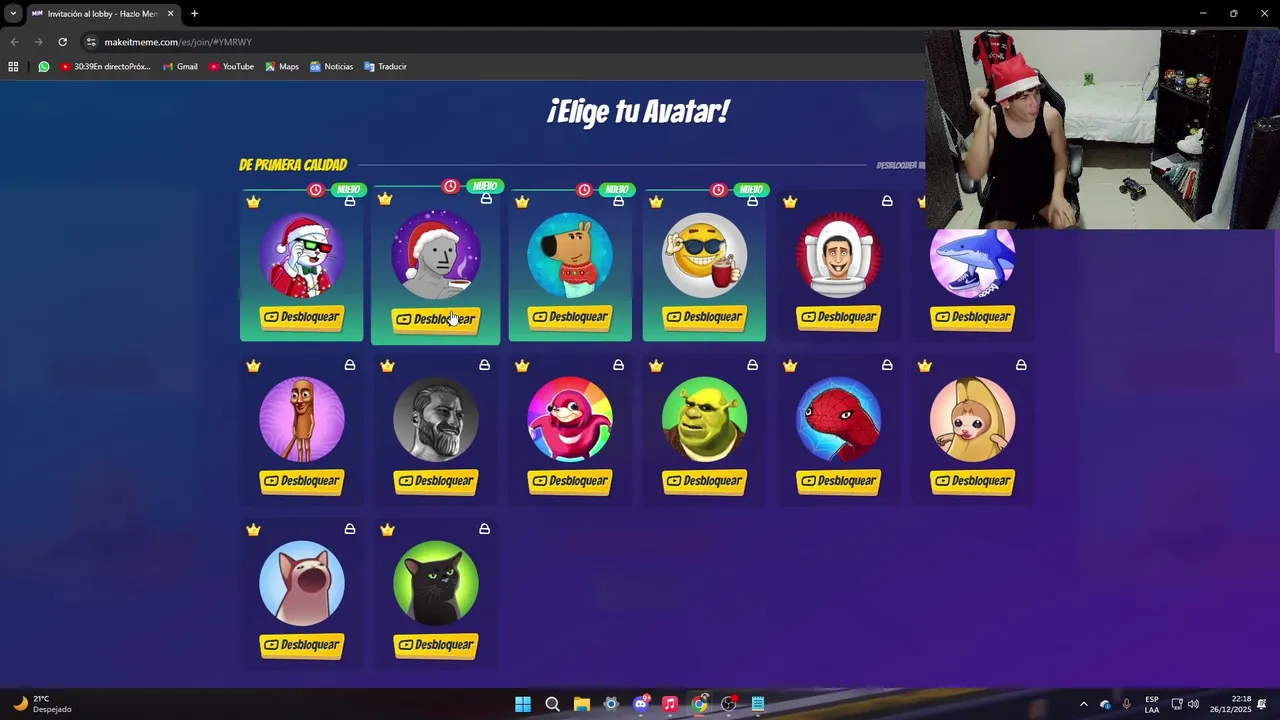Click Desbloquear under the toilet head avatar
The width and height of the screenshot is (1280, 720).
pyautogui.click(x=838, y=317)
